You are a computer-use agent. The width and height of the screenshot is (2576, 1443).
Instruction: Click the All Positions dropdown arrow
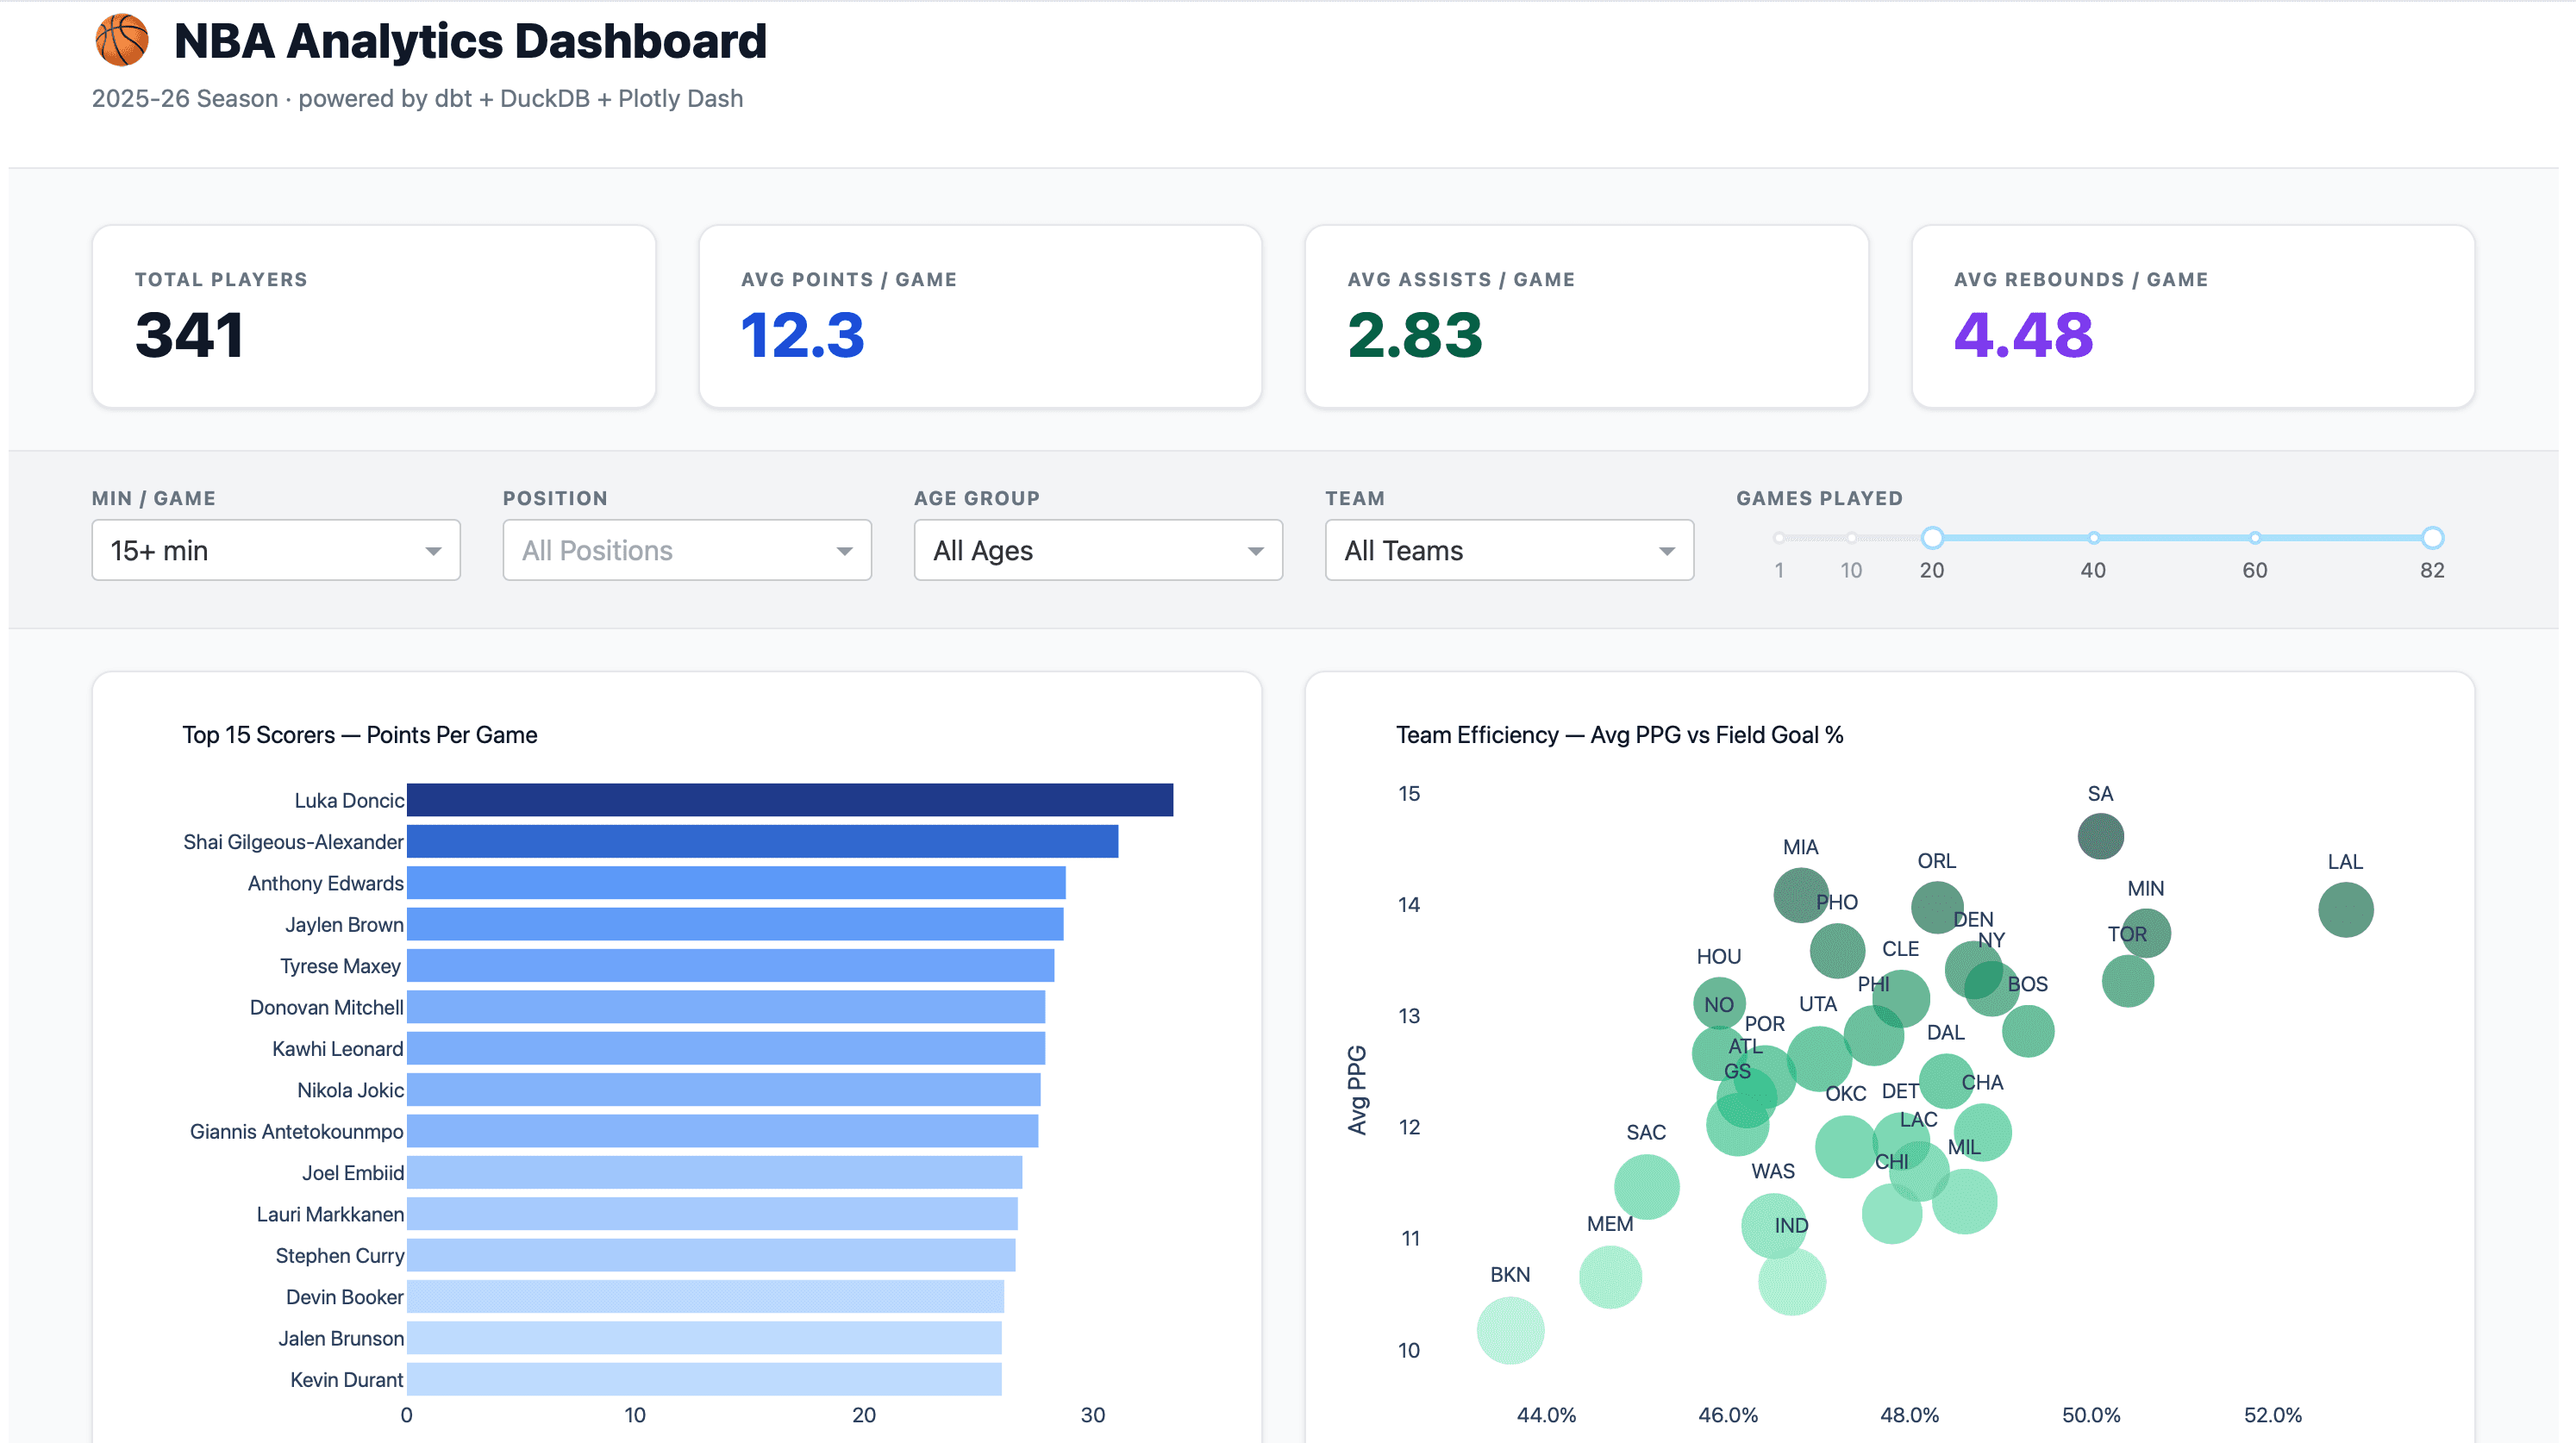click(x=844, y=551)
